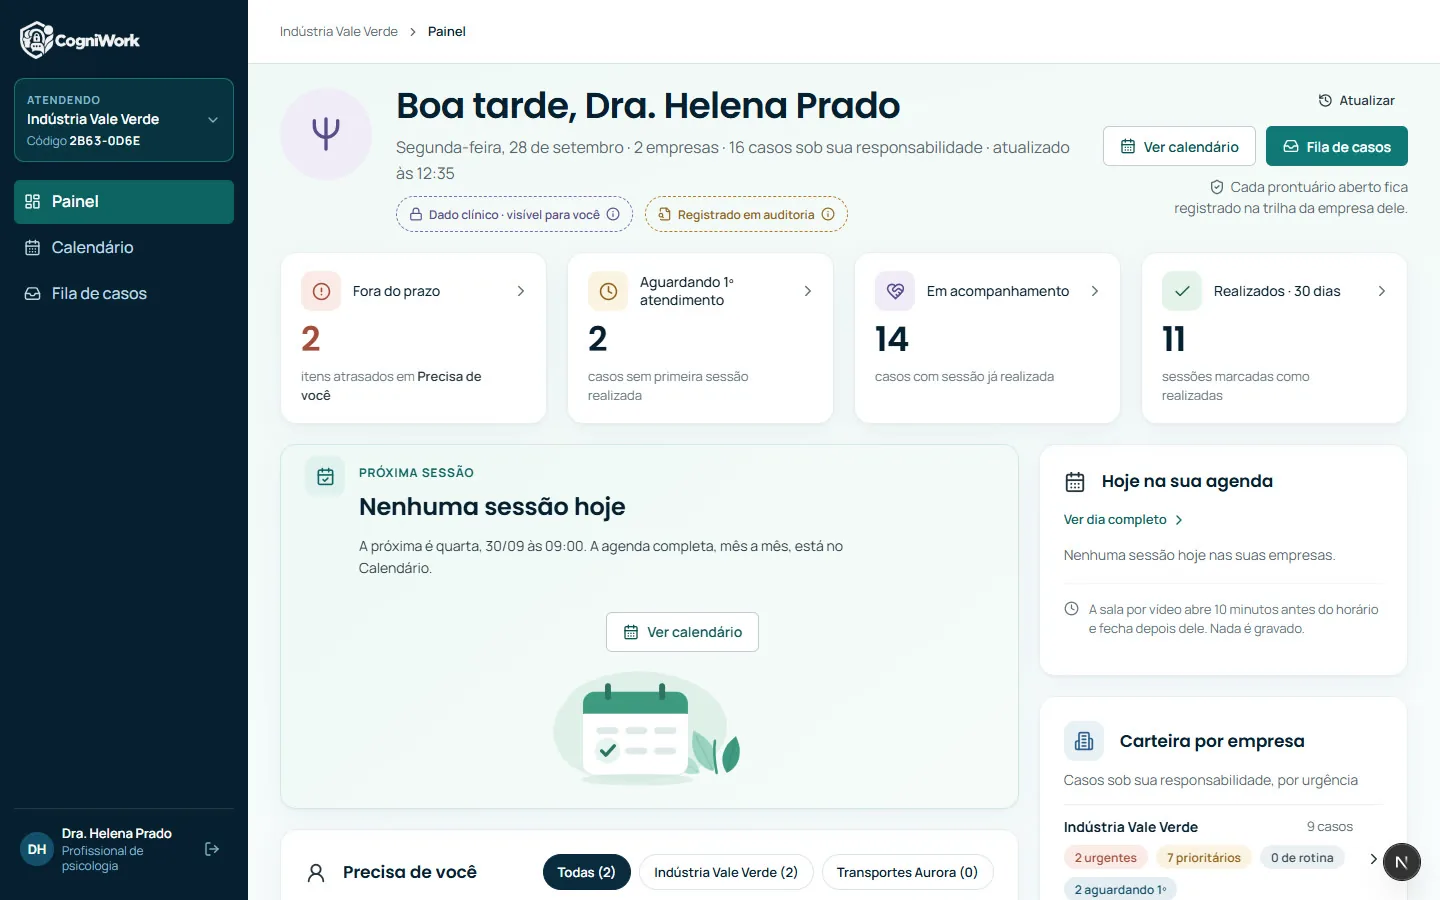Screen dimensions: 1440x900
Task: Click the Hoje na sua agenda calendar icon
Action: 1075,482
